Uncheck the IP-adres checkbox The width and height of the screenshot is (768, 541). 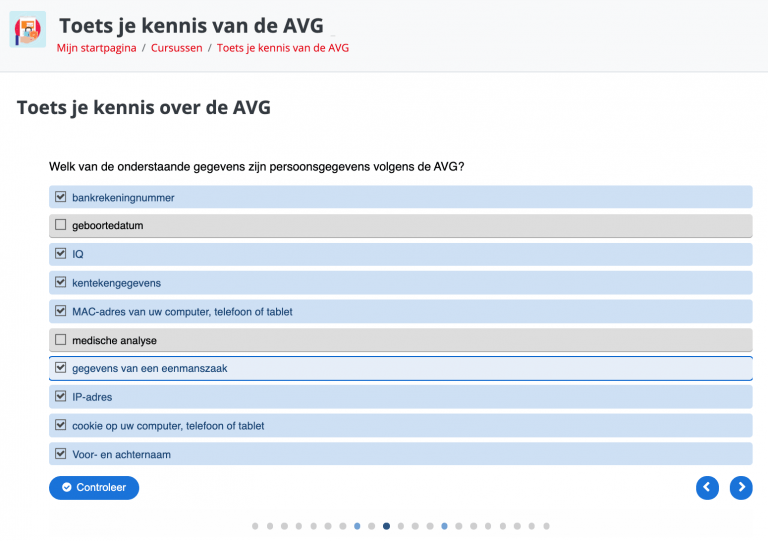point(61,396)
